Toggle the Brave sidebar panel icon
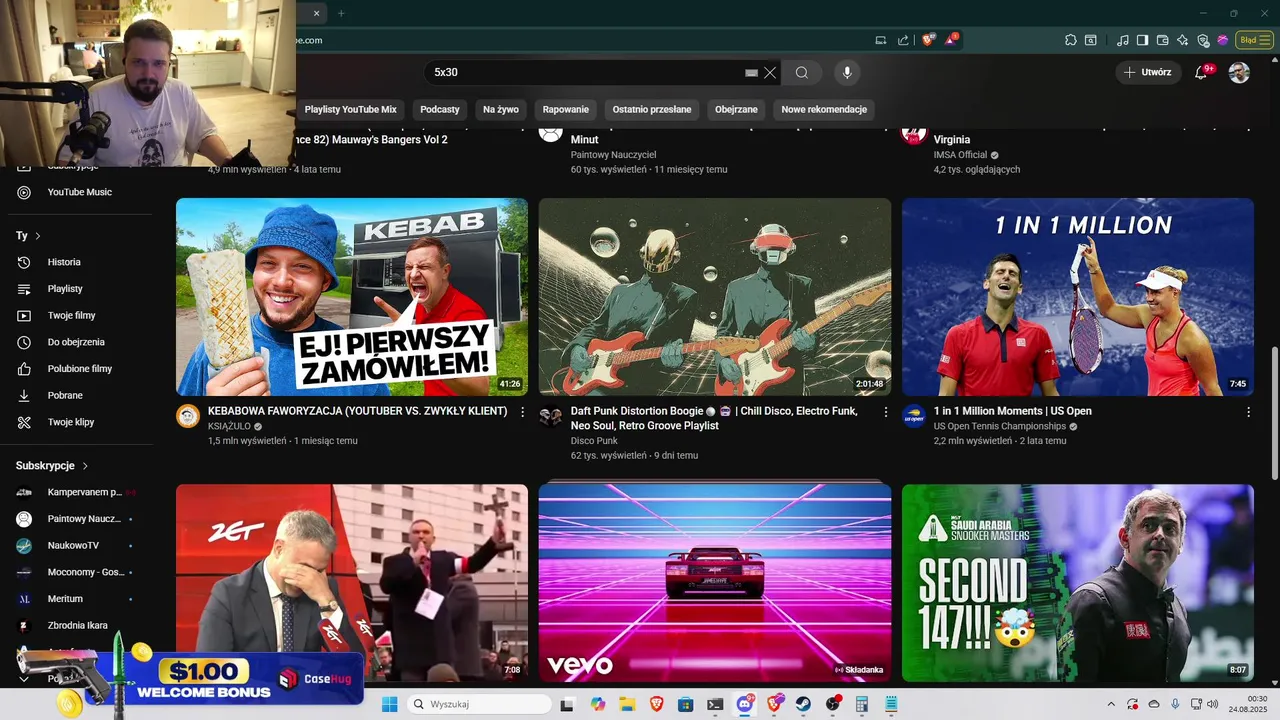 1143,40
